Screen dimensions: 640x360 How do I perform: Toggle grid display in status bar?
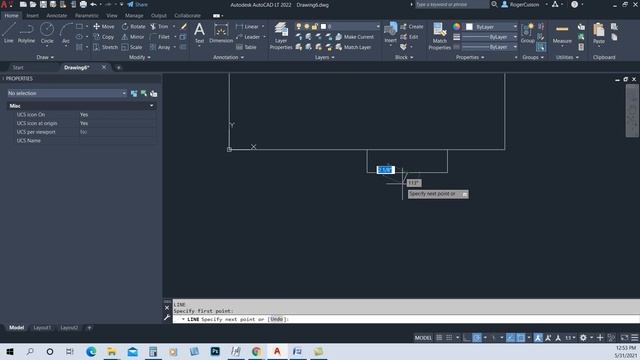pyautogui.click(x=439, y=338)
